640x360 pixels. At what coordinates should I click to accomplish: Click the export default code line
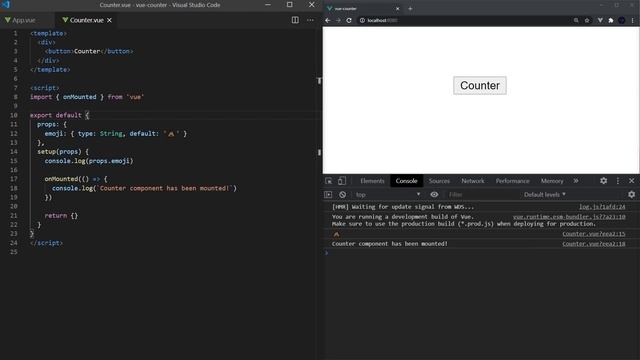tap(59, 115)
